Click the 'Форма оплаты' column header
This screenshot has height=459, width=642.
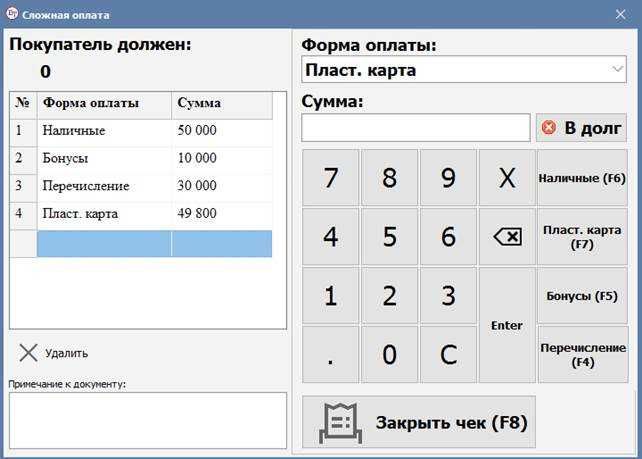click(x=104, y=103)
